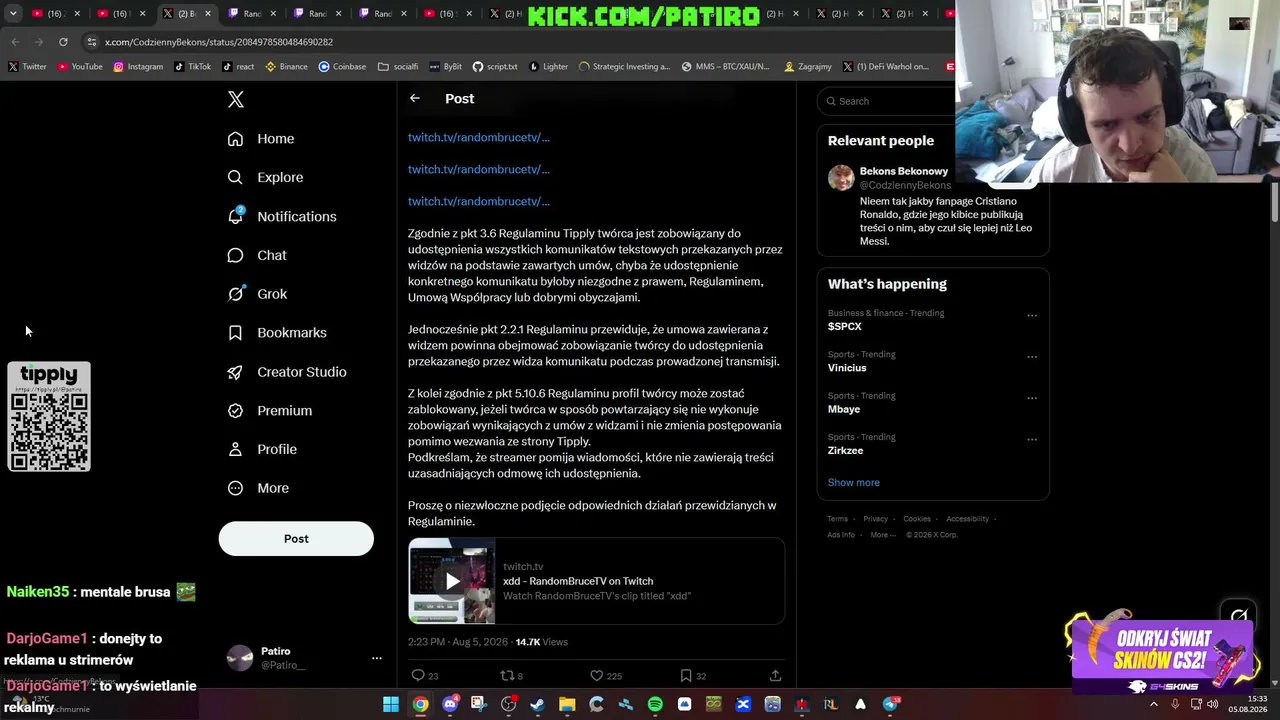
Task: Launch the Grok icon in the sidebar
Action: (x=235, y=294)
